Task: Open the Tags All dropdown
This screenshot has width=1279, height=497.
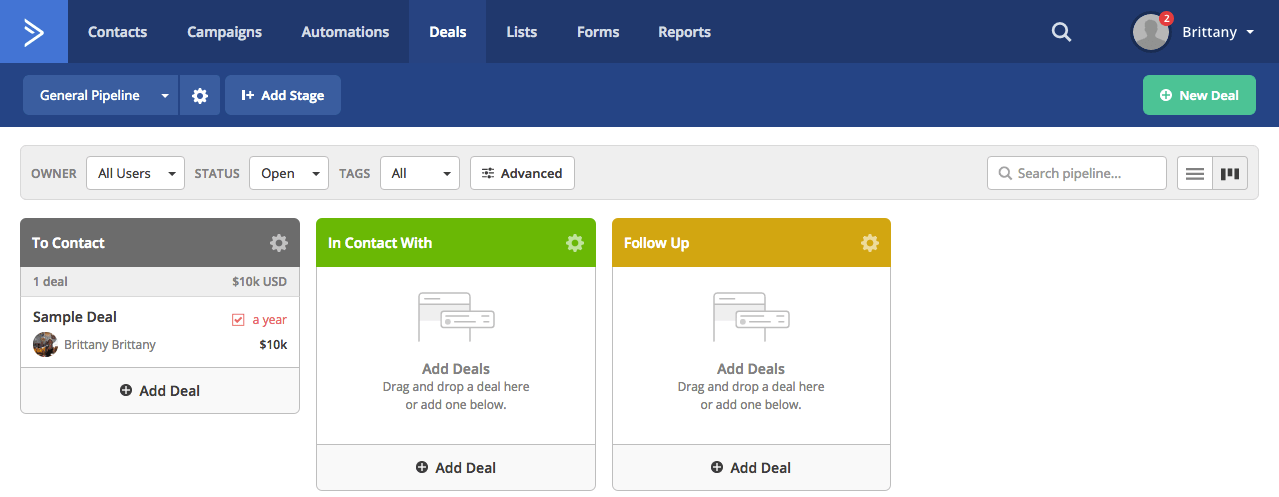Action: coord(421,174)
